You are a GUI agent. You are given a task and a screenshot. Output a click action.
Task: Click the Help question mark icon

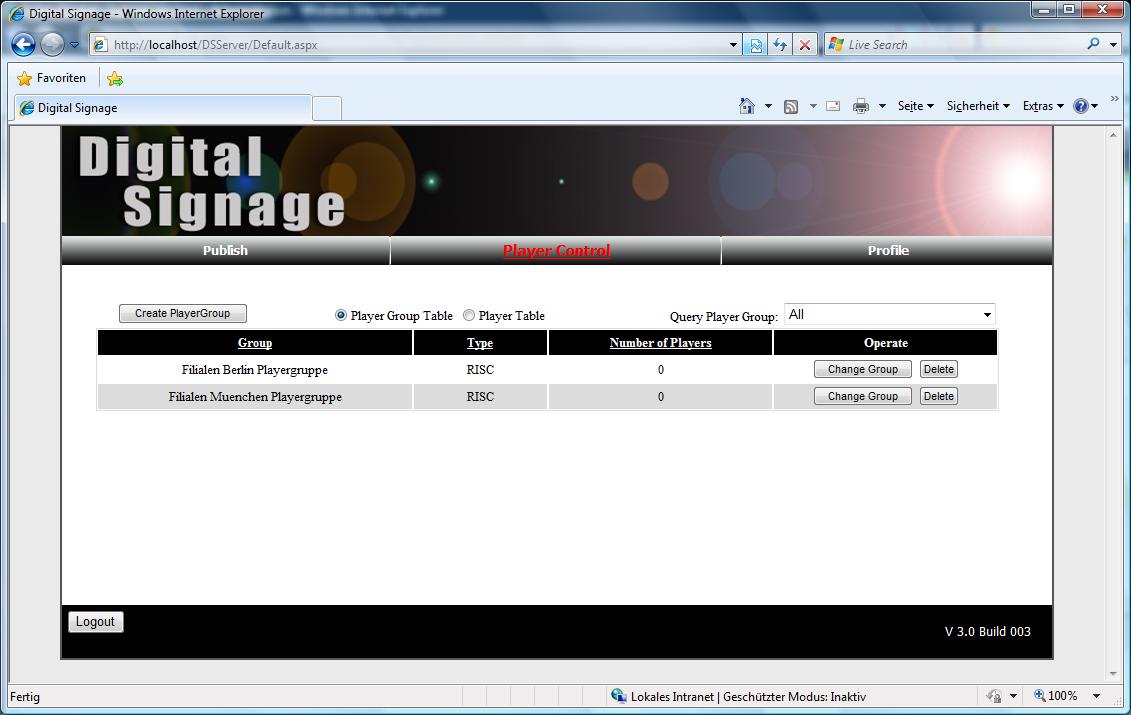click(1080, 106)
